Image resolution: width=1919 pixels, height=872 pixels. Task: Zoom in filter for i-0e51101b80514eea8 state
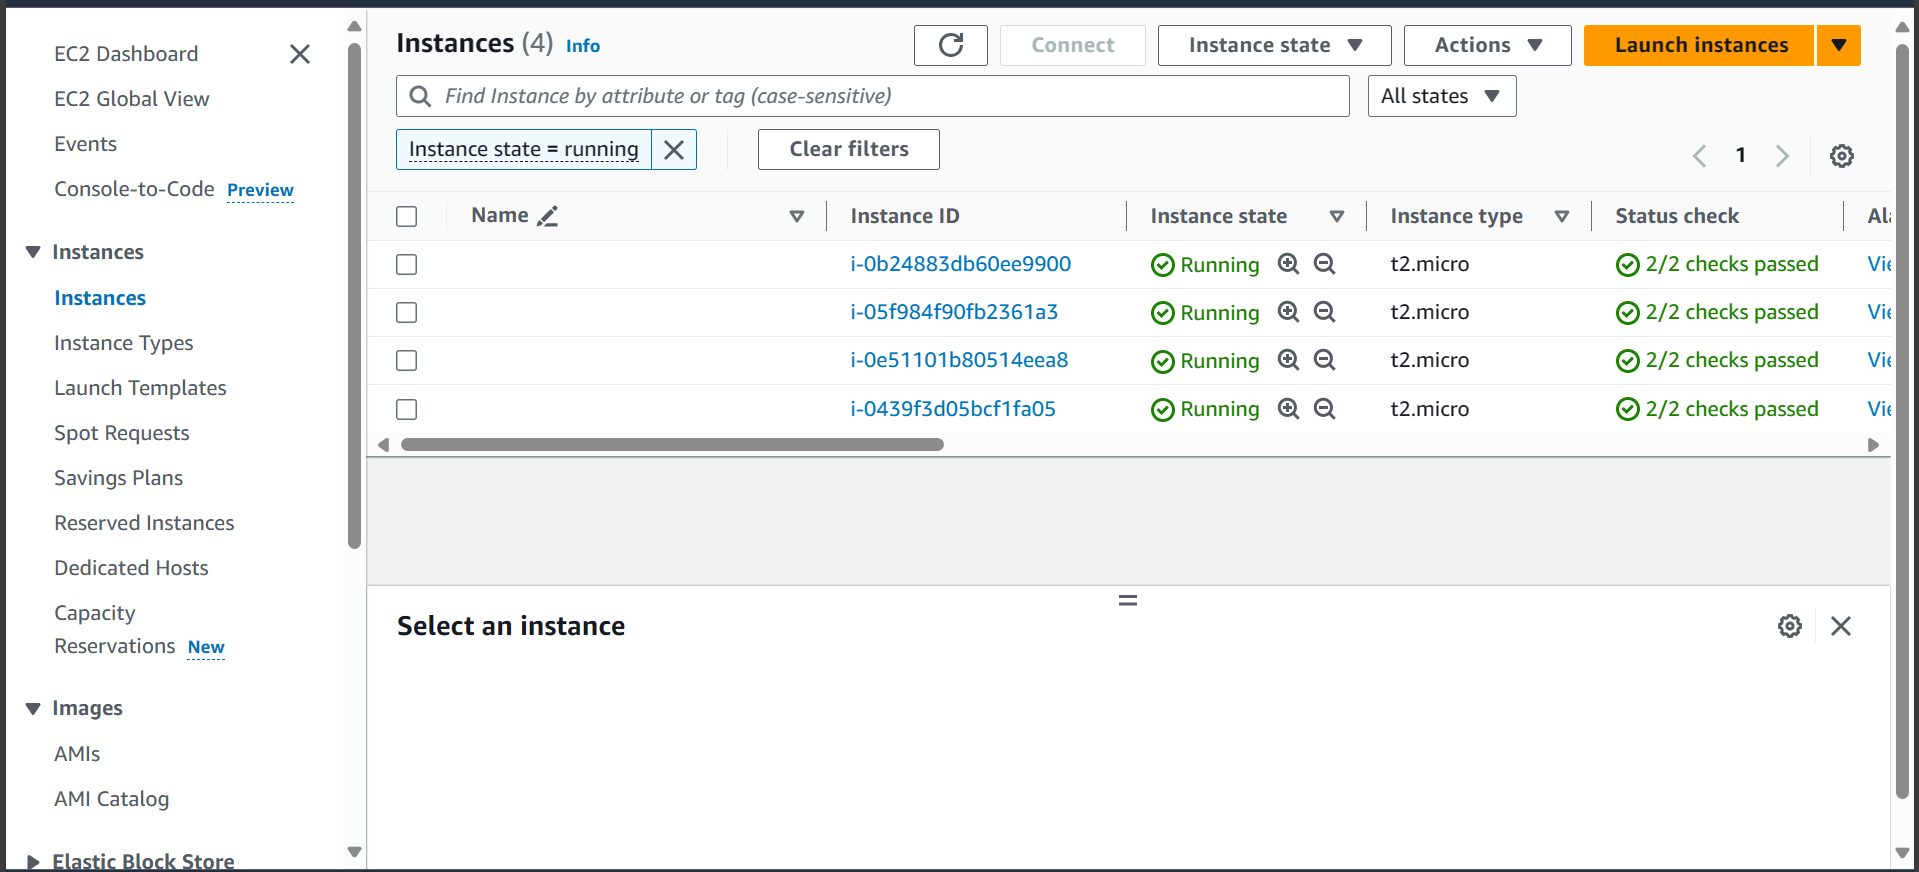pyautogui.click(x=1288, y=360)
